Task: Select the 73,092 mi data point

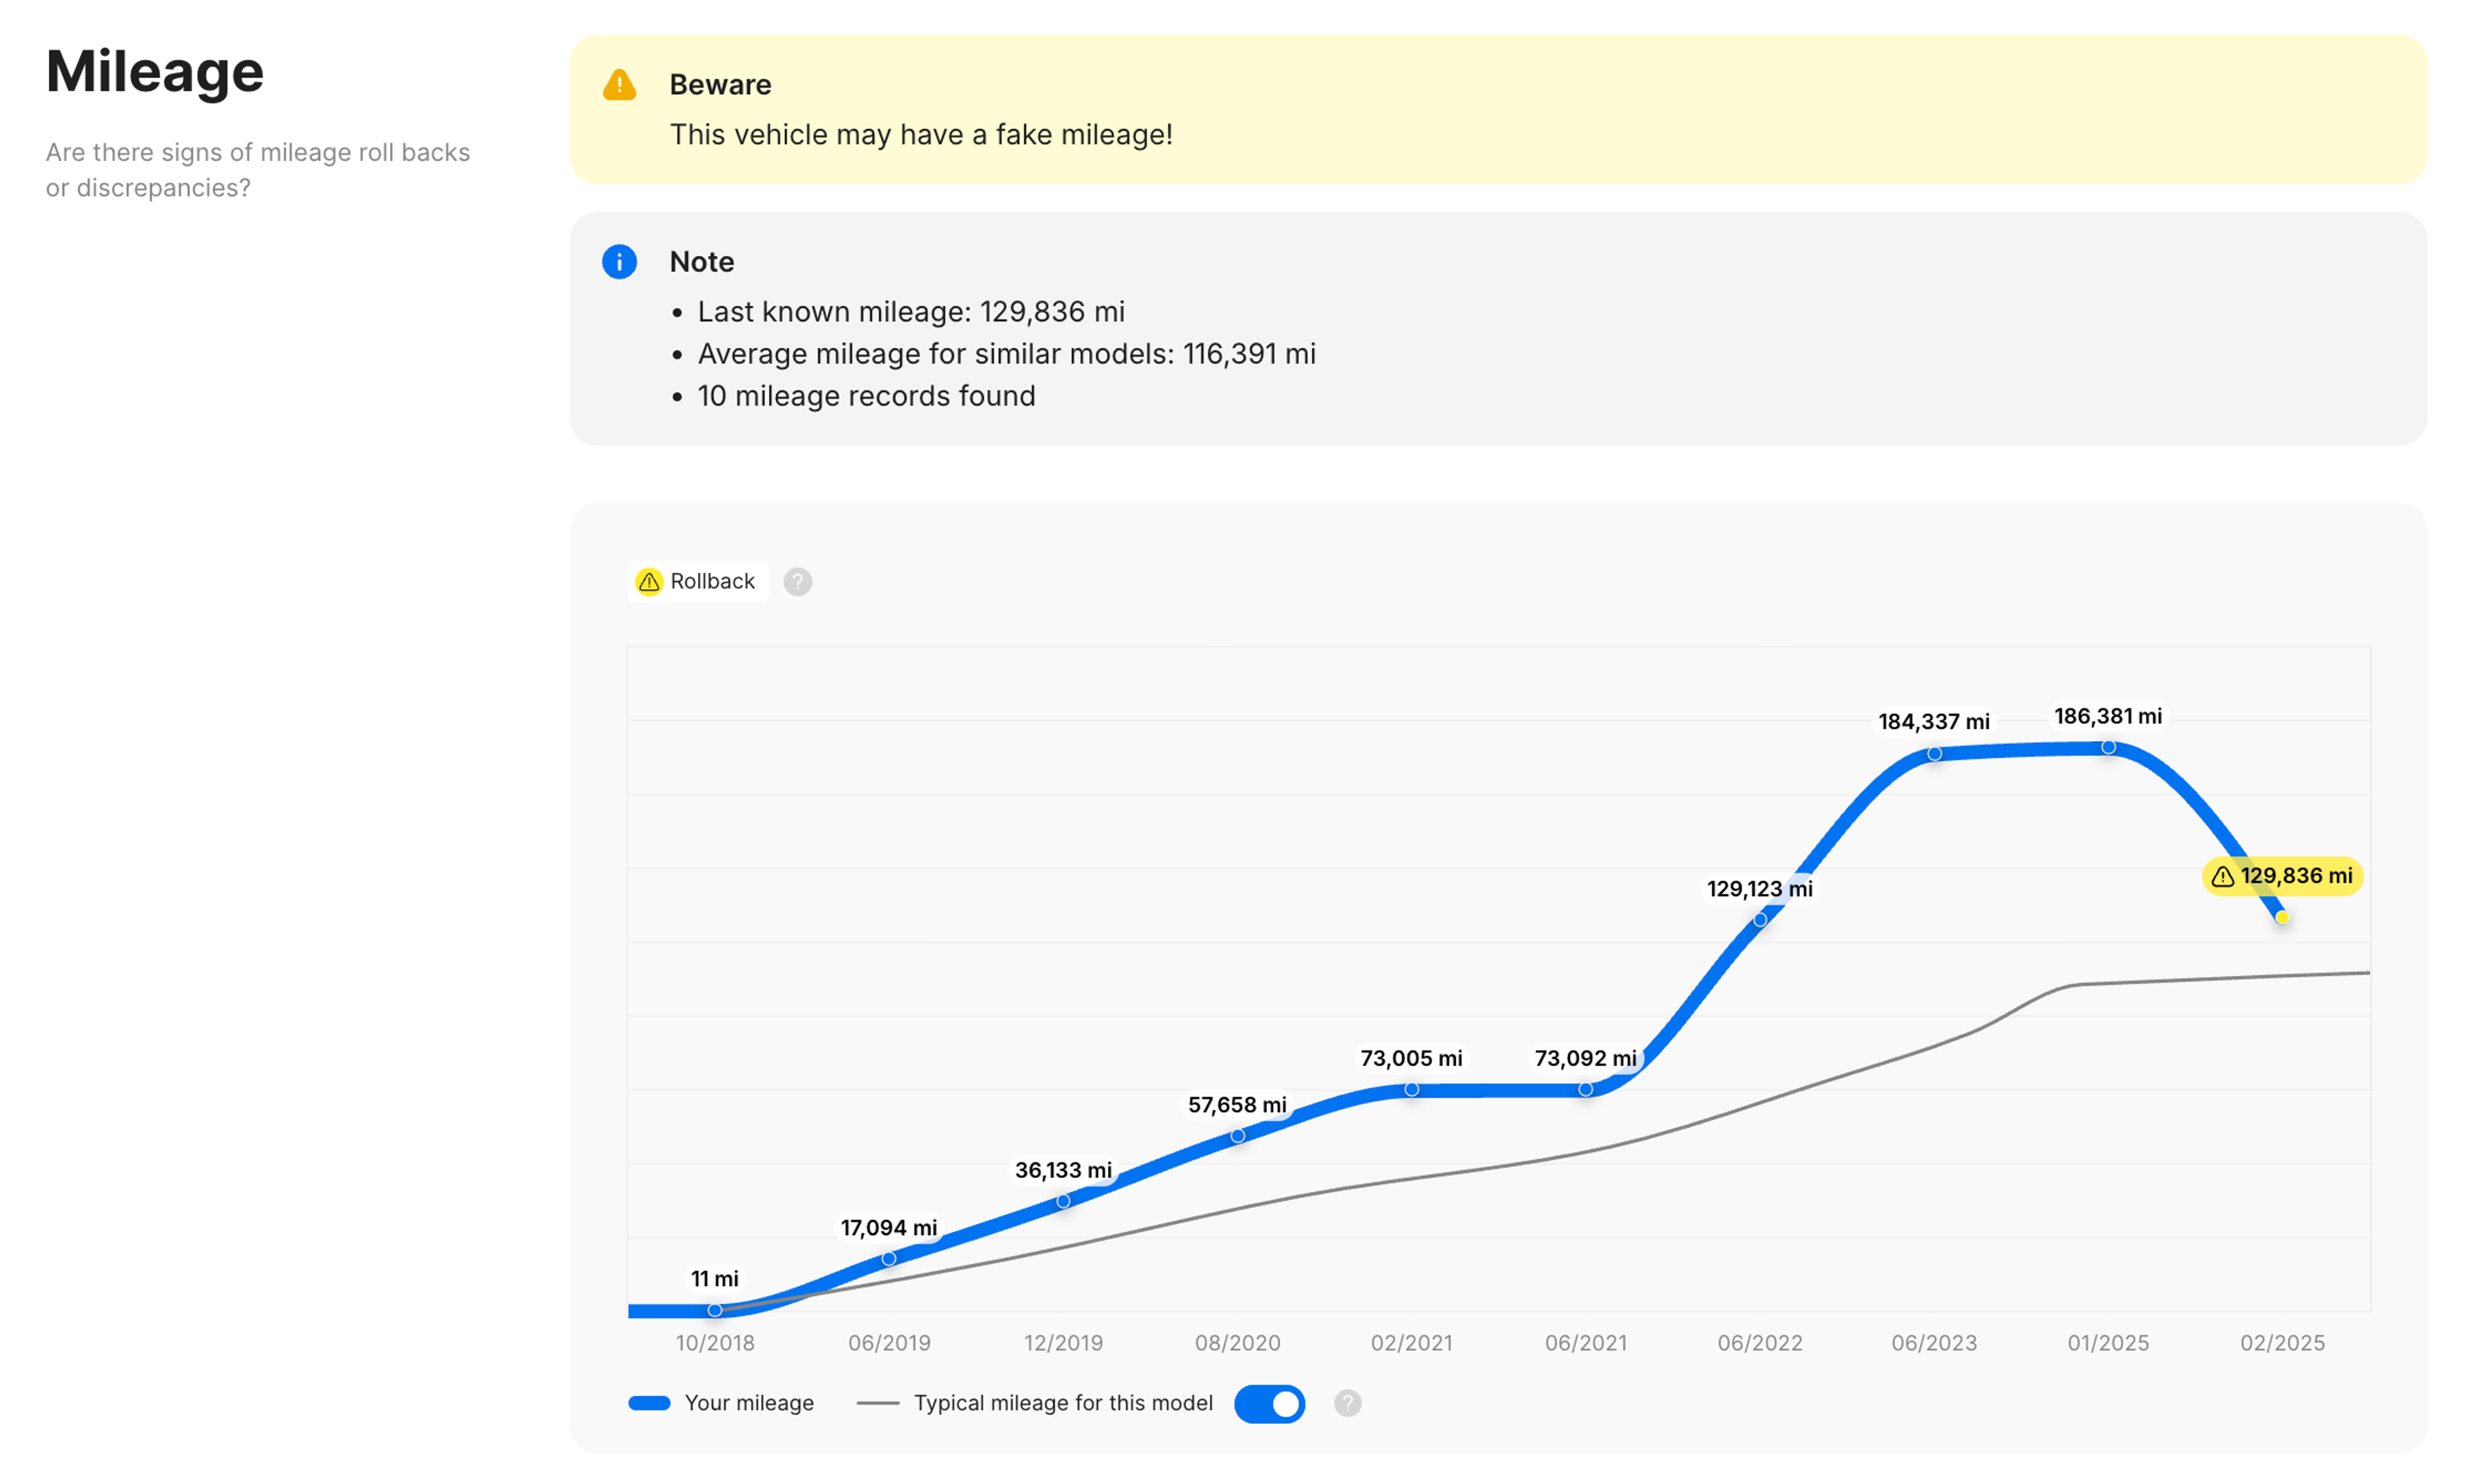Action: [x=1586, y=1089]
